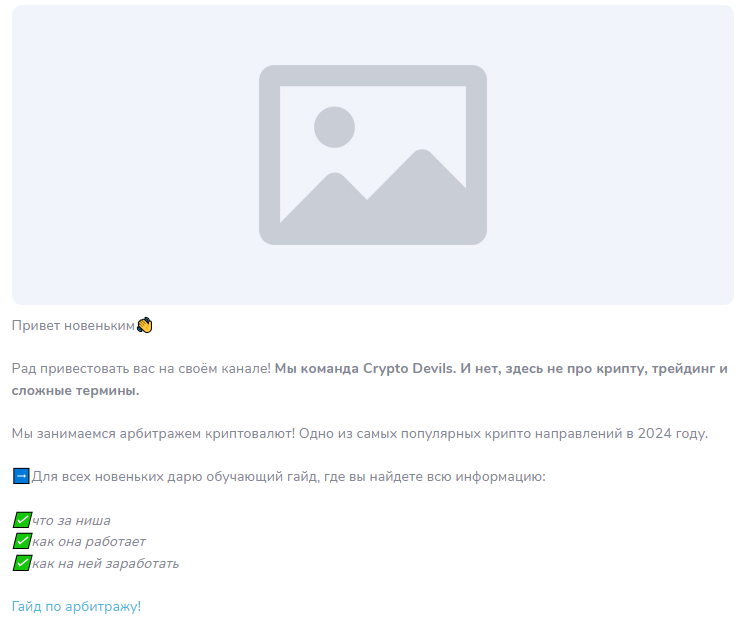Click the 'Привет новеньким' greeting text
The height and width of the screenshot is (627, 744).
tap(73, 326)
